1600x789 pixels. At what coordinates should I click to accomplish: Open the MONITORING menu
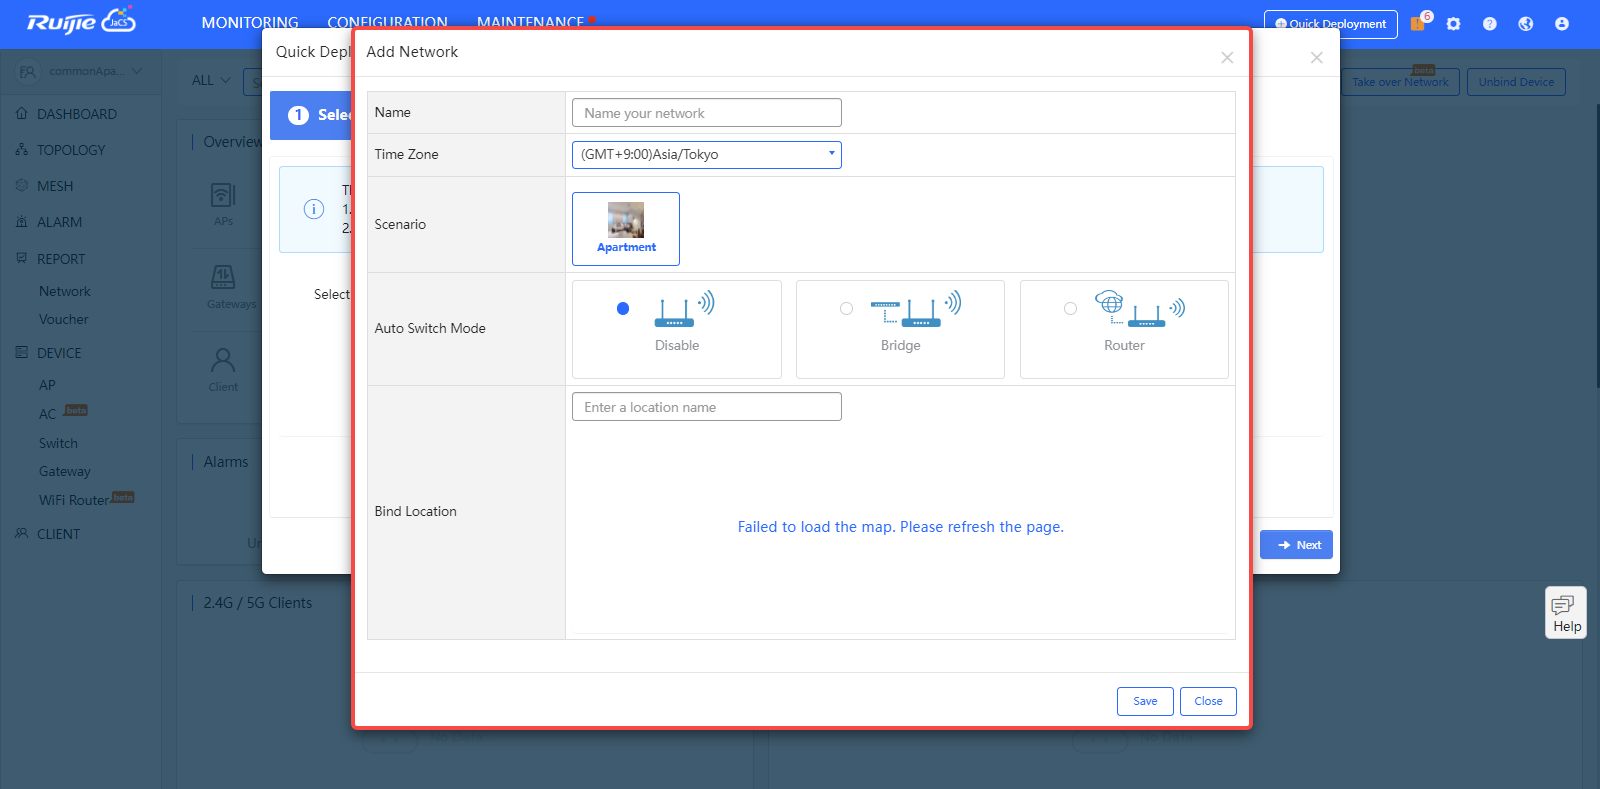[x=250, y=22]
